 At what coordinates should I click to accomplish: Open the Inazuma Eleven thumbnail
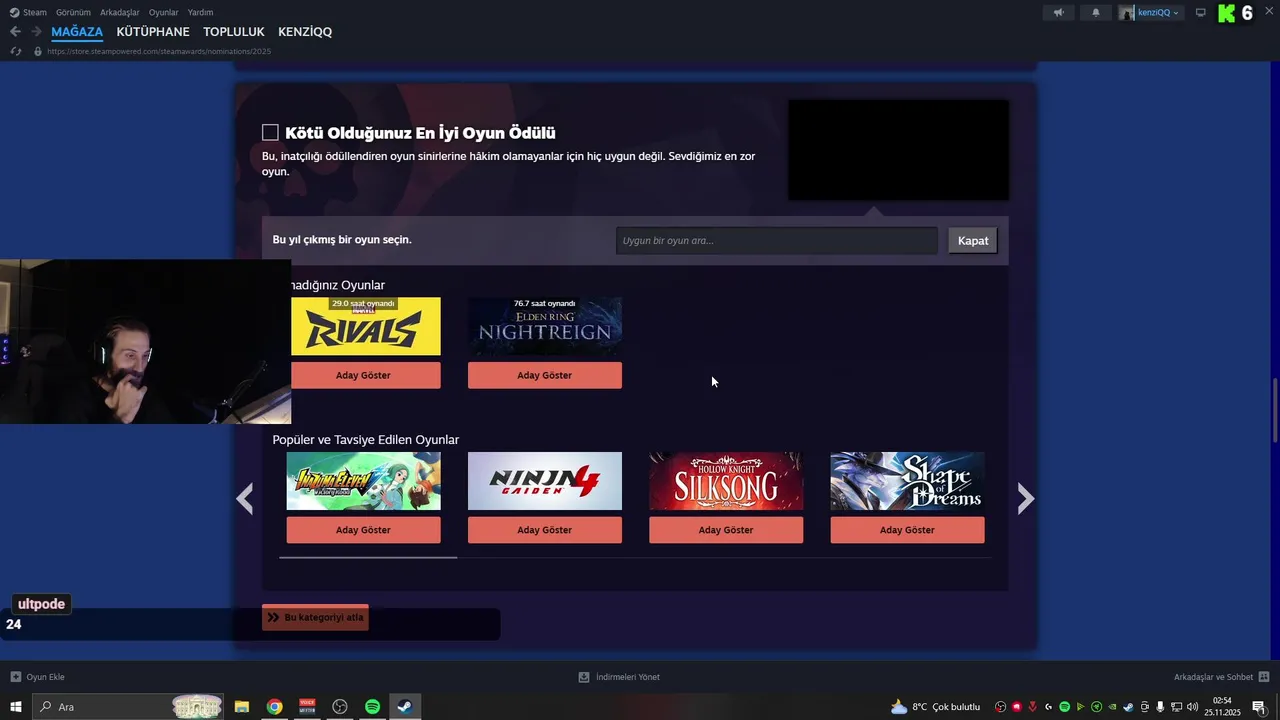363,481
